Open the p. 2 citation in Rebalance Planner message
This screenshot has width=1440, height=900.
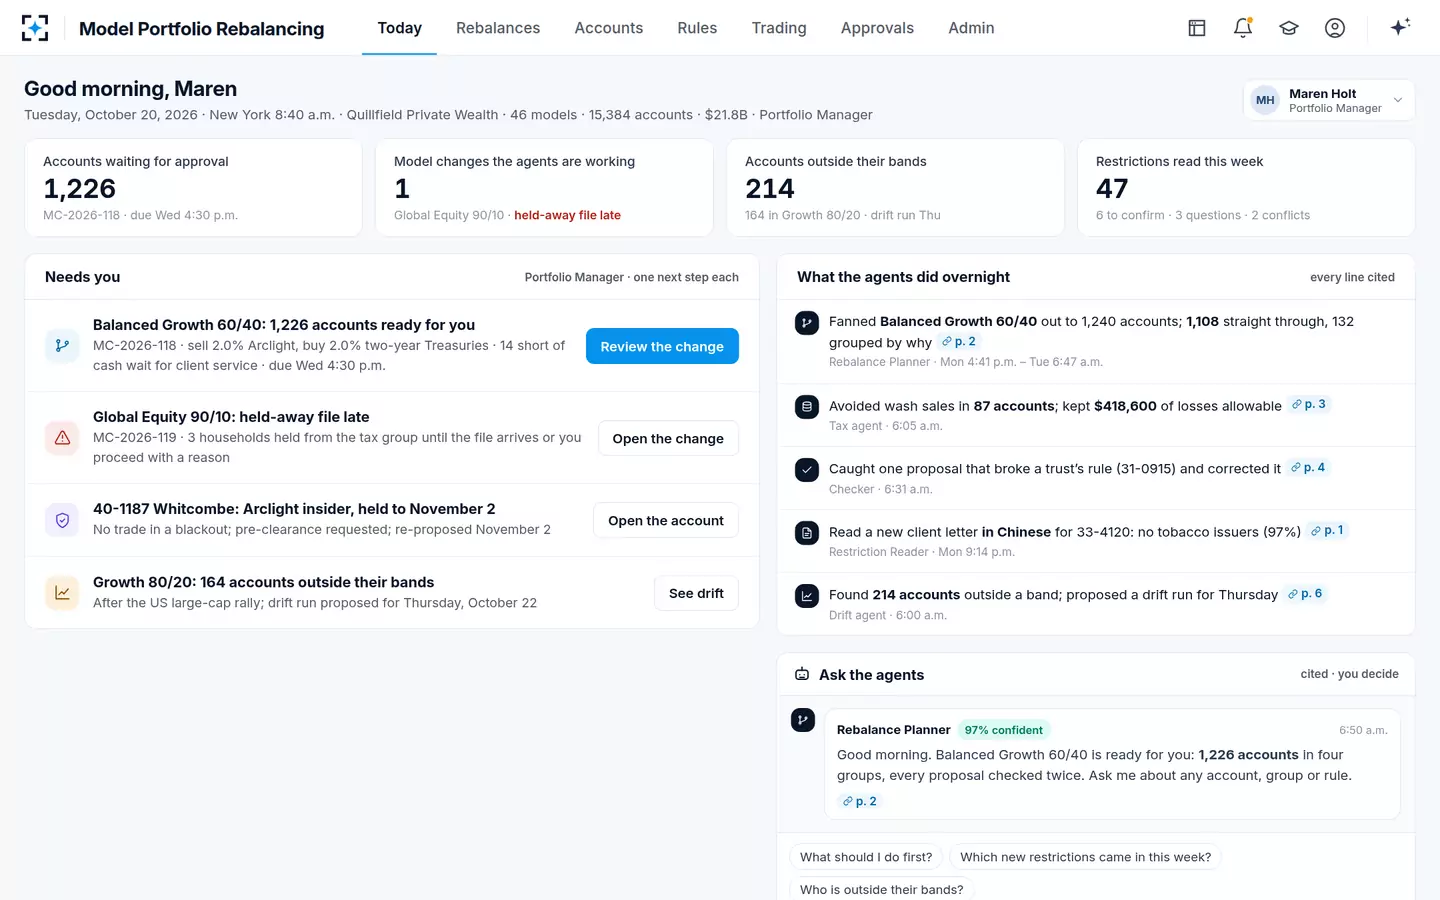coord(860,801)
